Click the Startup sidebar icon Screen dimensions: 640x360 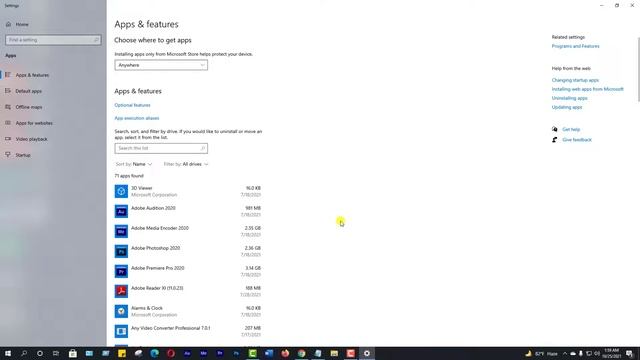pyautogui.click(x=8, y=155)
